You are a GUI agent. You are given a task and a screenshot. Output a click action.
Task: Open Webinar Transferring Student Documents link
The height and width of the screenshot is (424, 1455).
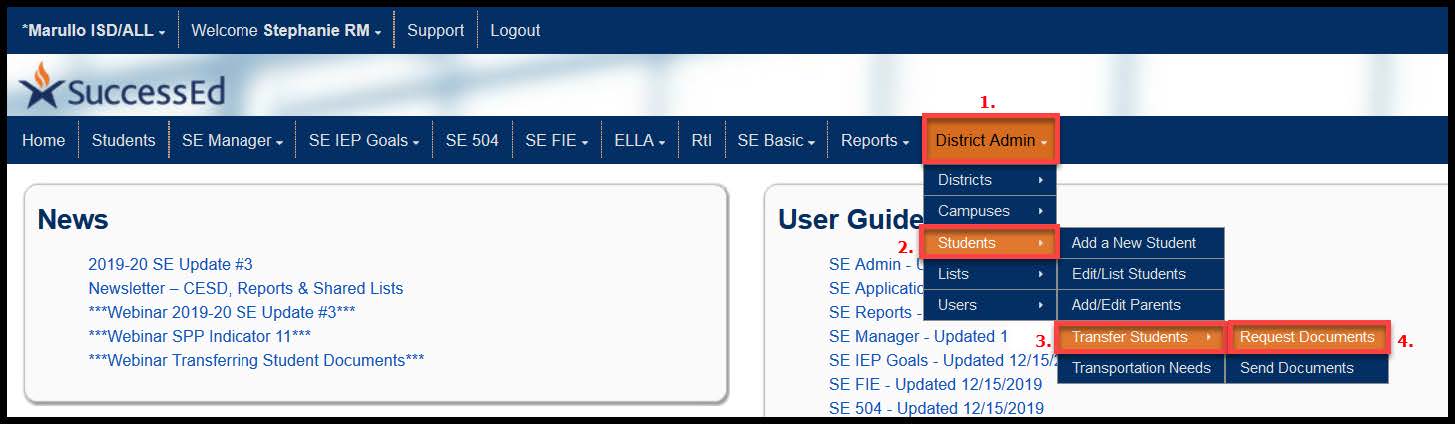[256, 360]
